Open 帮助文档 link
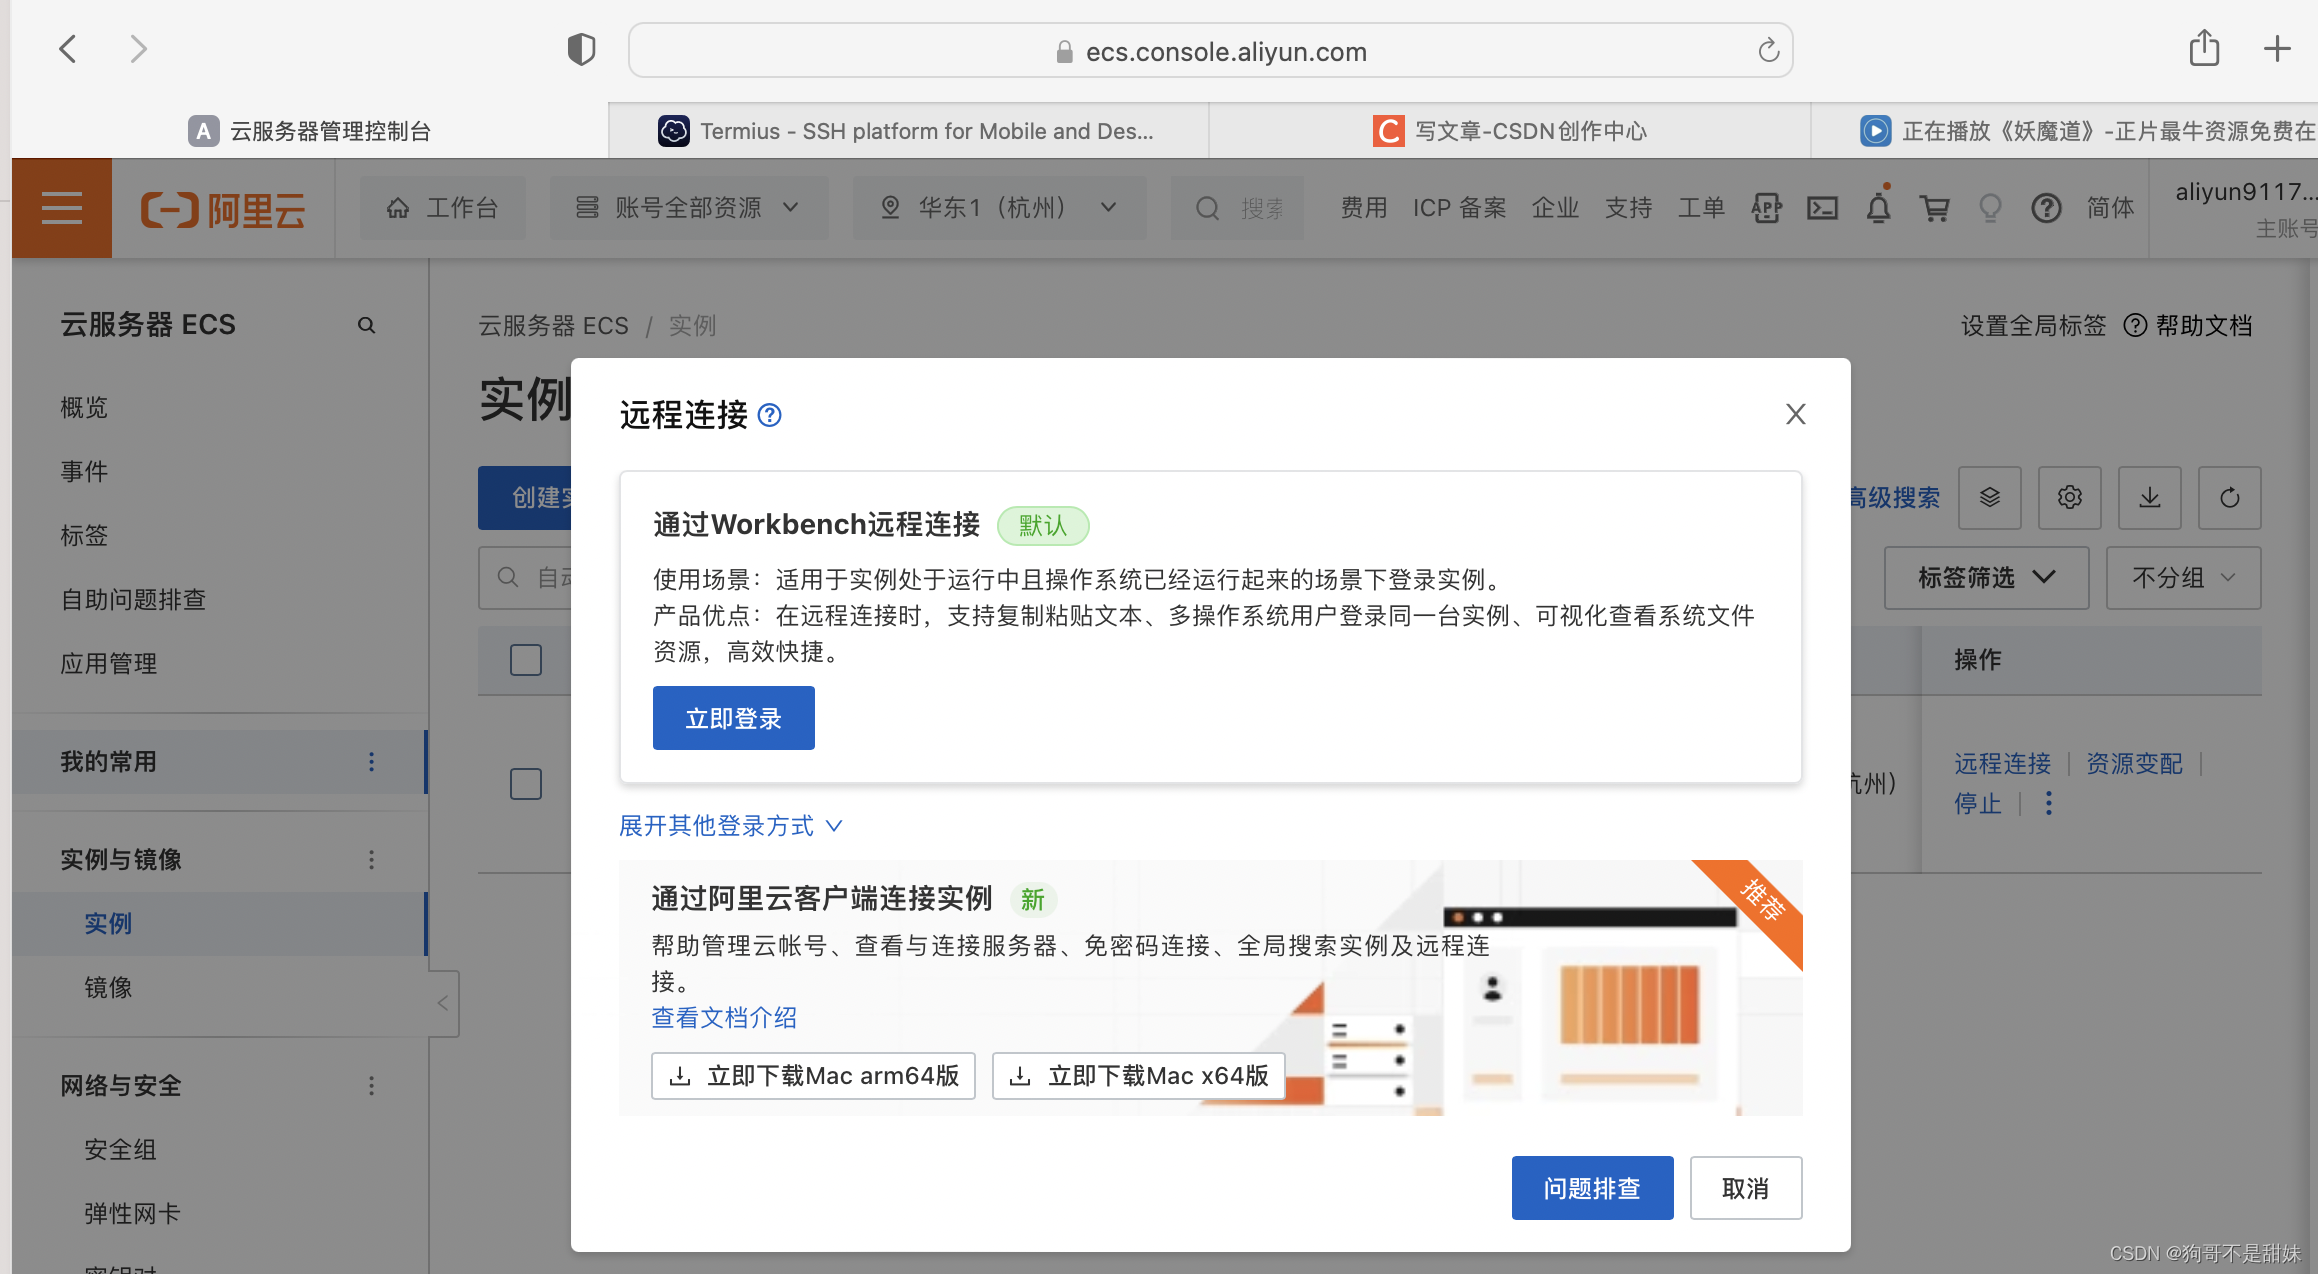The height and width of the screenshot is (1274, 2318). 2188,326
